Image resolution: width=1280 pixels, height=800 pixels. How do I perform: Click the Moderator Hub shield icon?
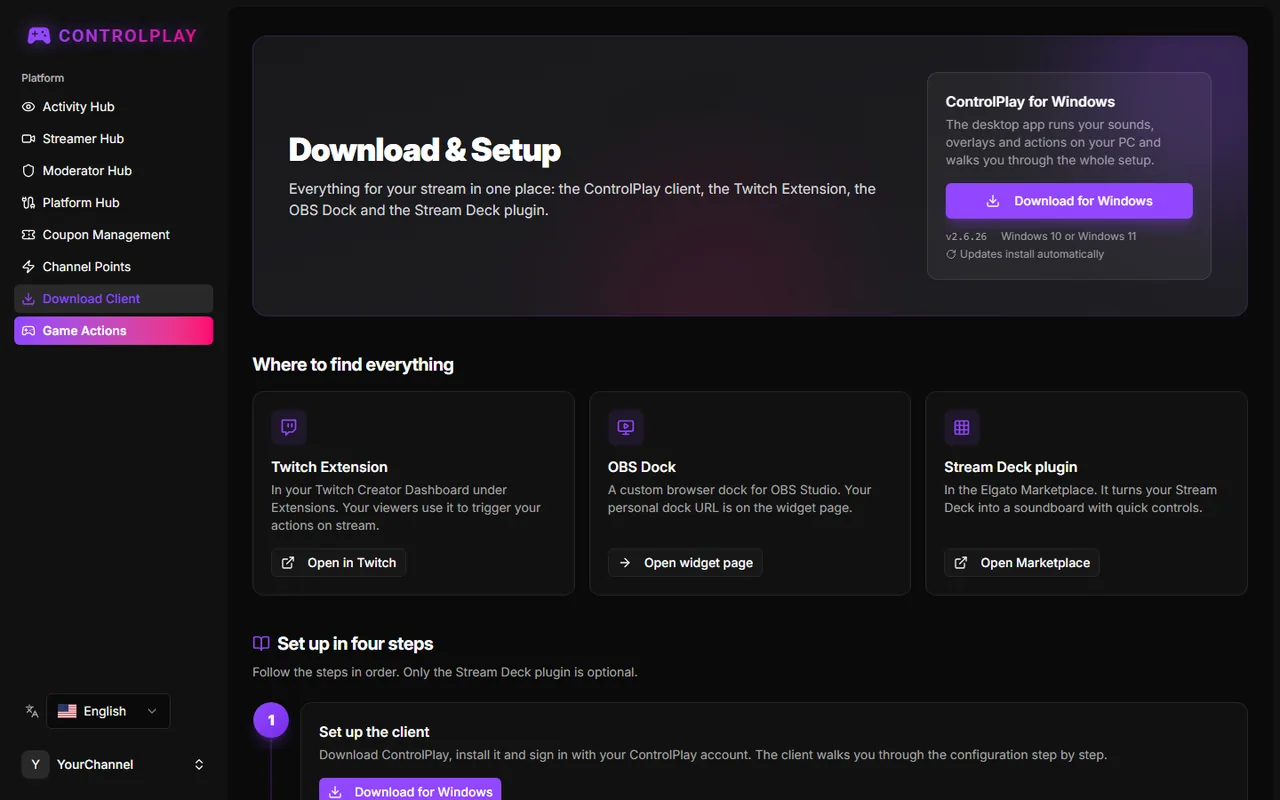click(x=28, y=171)
